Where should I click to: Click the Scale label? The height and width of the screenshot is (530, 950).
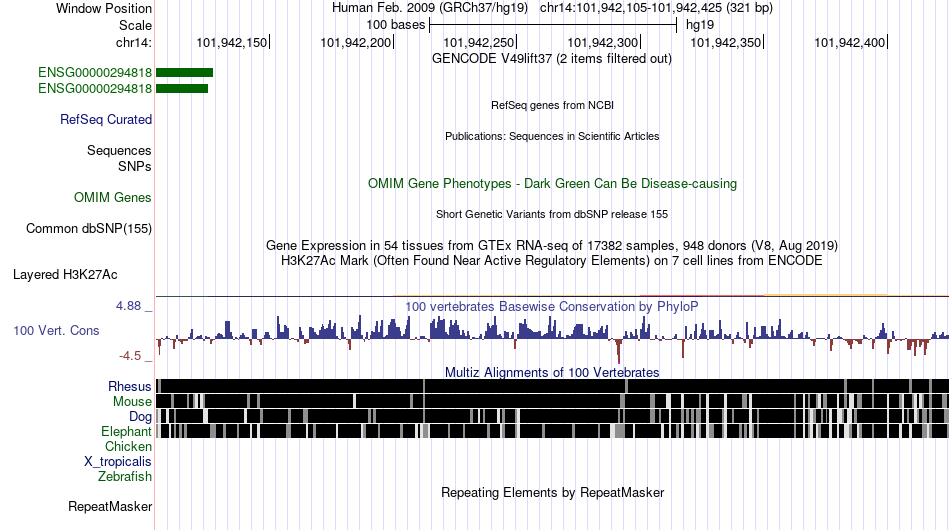[x=135, y=25]
